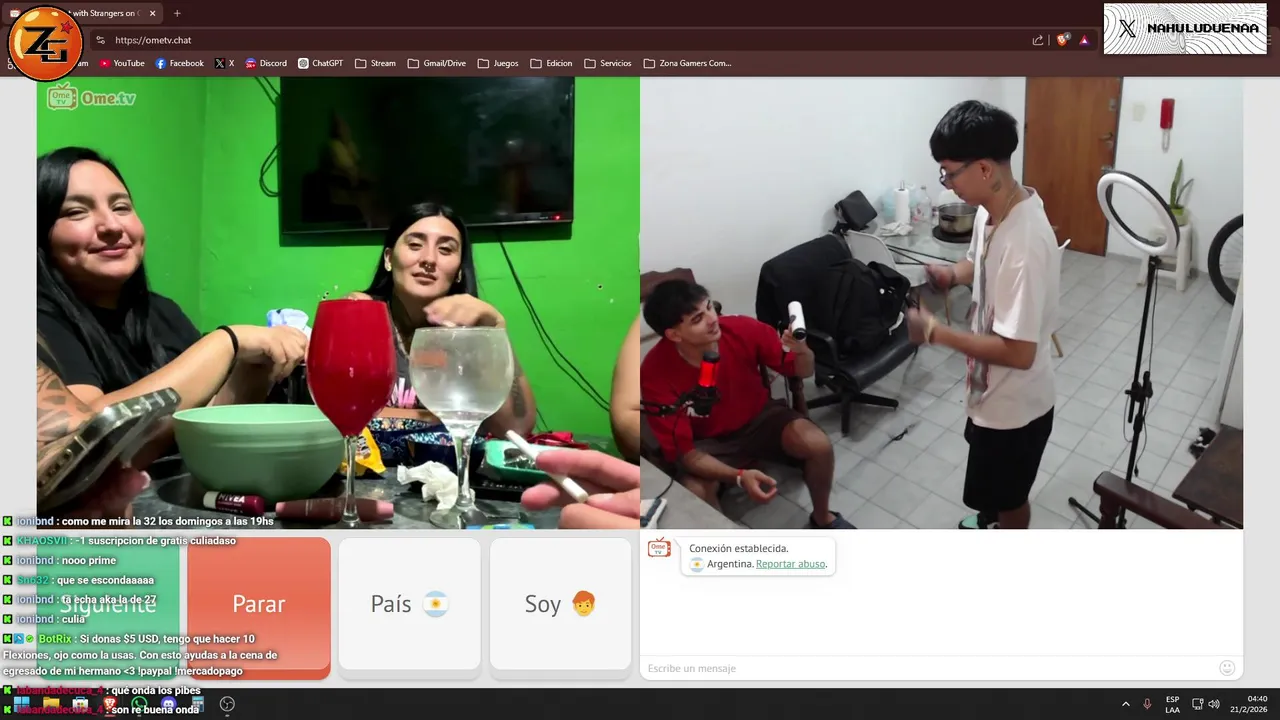
Task: Click the Argentina flag in the chat message
Action: click(697, 564)
